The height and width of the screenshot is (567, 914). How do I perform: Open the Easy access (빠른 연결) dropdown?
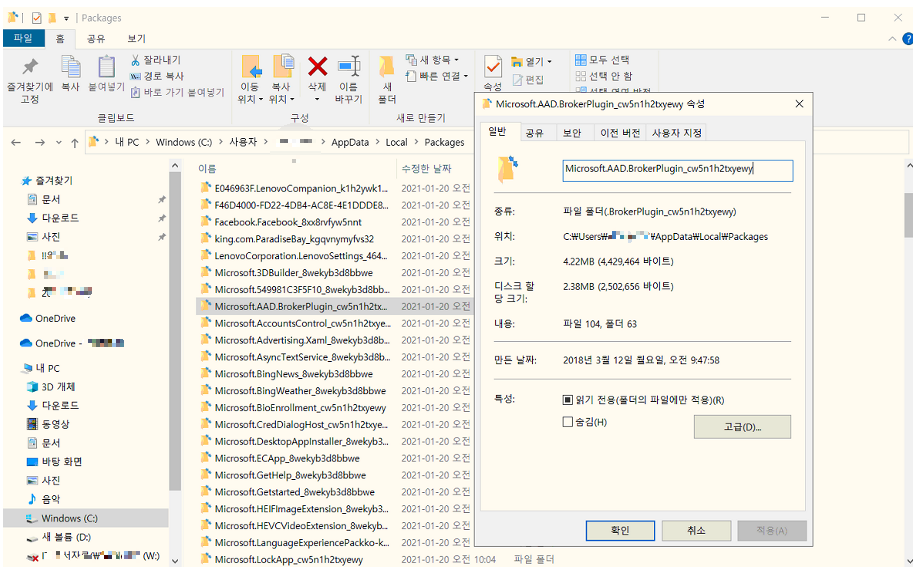(437, 76)
